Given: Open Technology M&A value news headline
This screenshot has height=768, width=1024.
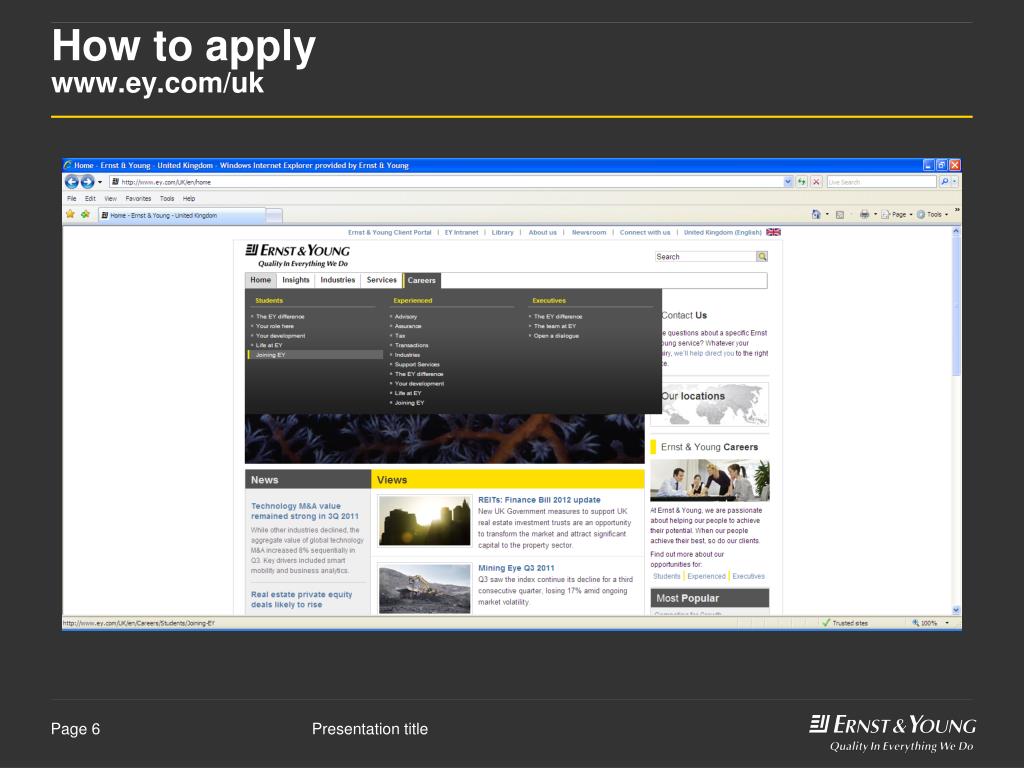Looking at the screenshot, I should [305, 511].
